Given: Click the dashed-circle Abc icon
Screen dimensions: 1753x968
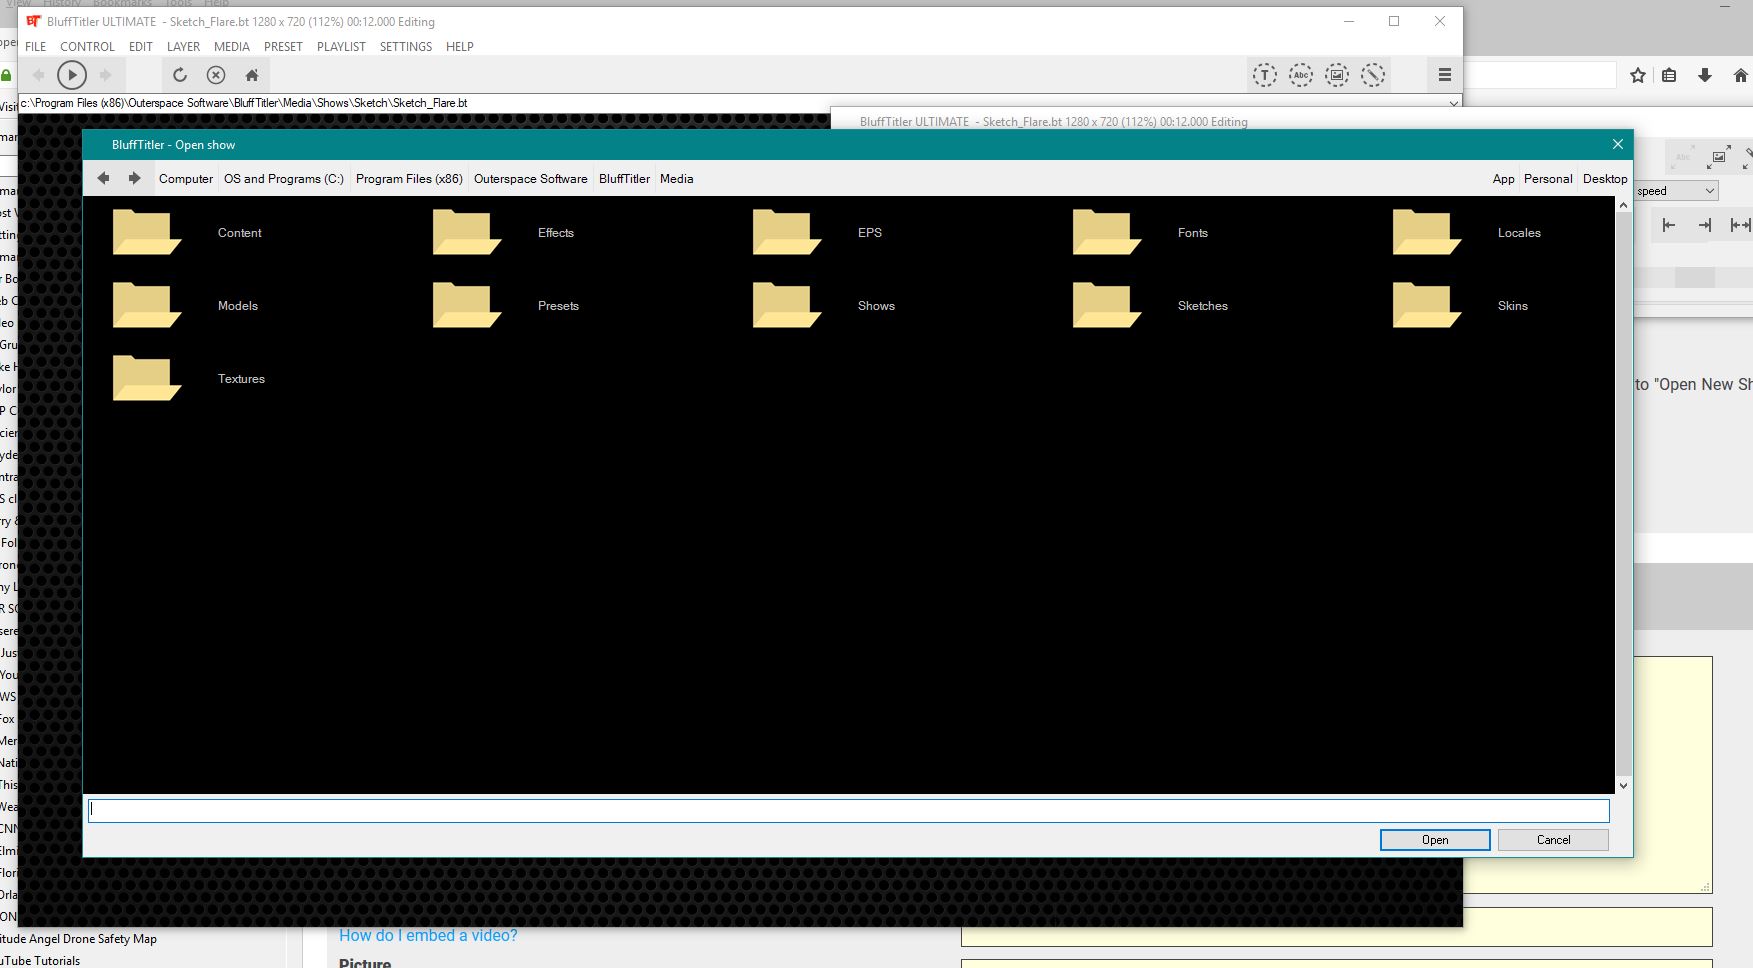Looking at the screenshot, I should click(x=1300, y=75).
